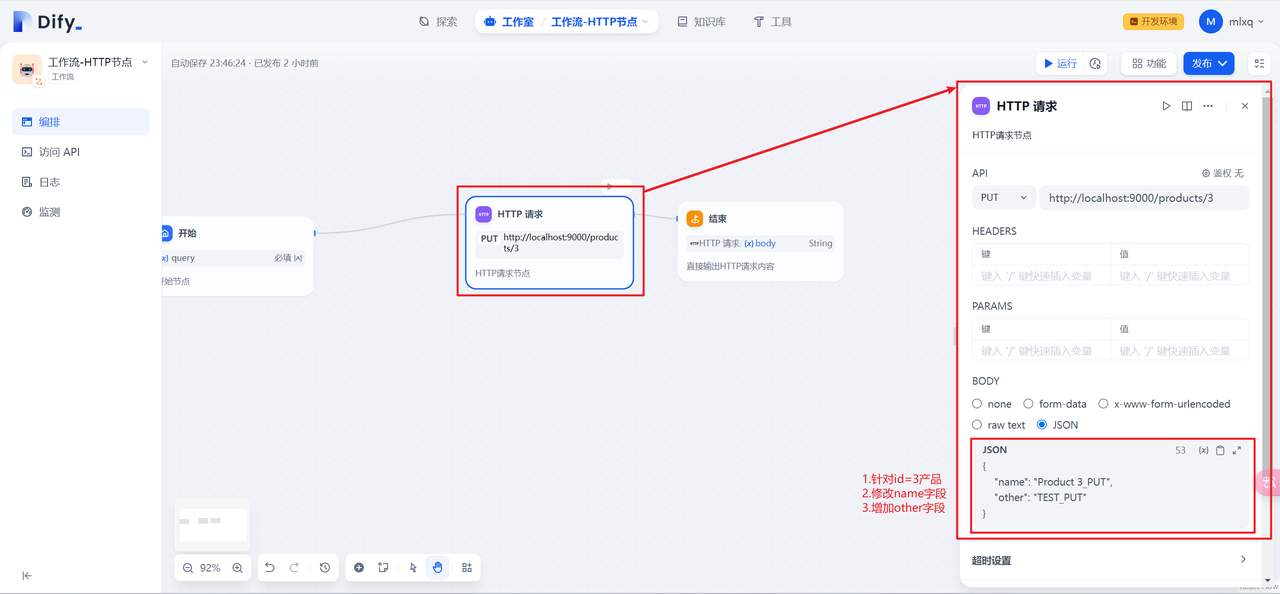The image size is (1280, 594).
Task: Open the PUT method dropdown
Action: (1003, 197)
